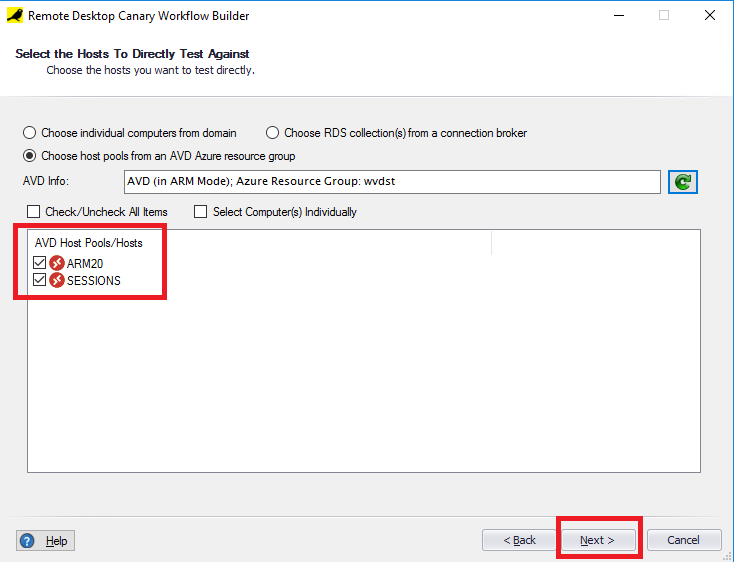Cancel the workflow builder wizard
The width and height of the screenshot is (734, 562).
(684, 540)
